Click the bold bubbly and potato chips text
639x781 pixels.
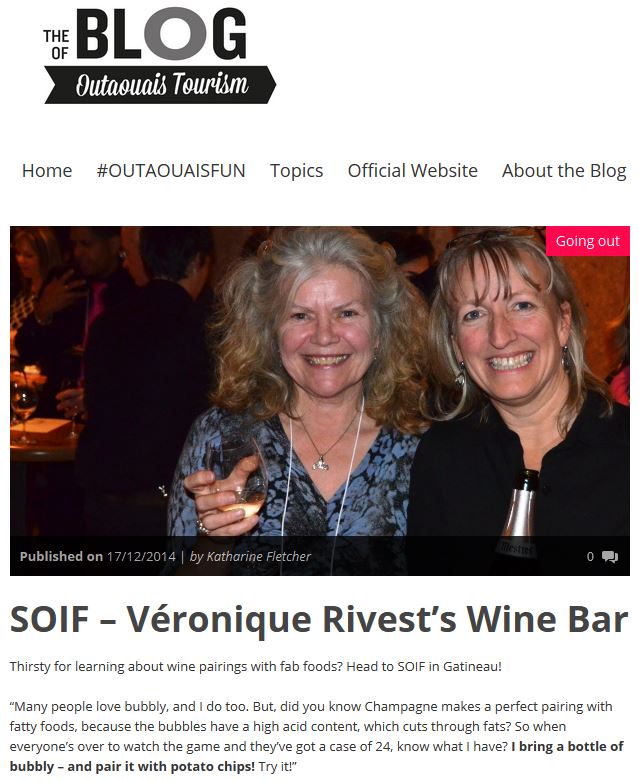tap(316, 756)
